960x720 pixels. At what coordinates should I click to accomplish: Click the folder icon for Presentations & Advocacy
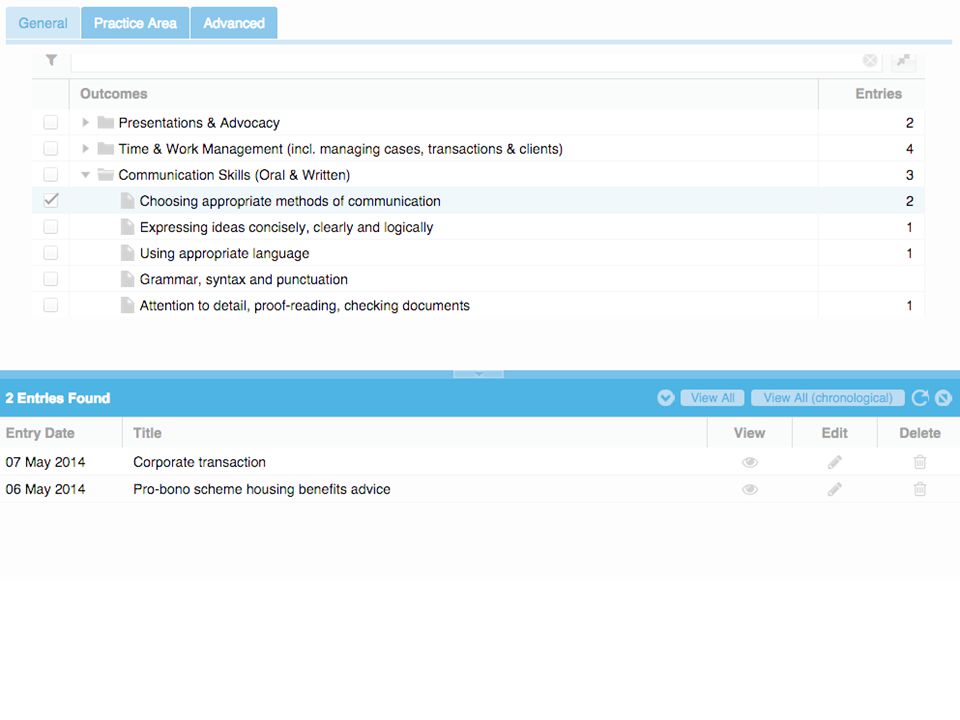coord(106,122)
